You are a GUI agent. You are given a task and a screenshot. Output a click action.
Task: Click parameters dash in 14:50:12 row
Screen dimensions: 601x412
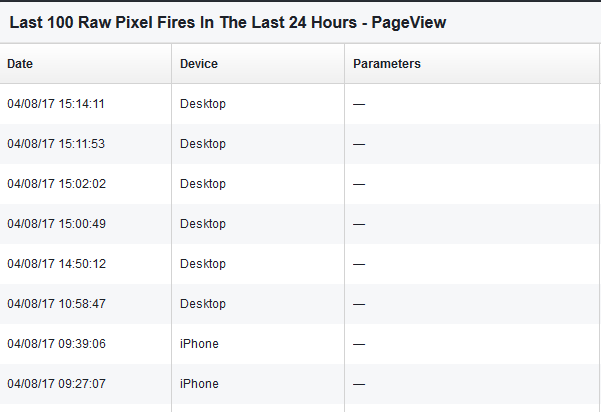click(x=359, y=264)
